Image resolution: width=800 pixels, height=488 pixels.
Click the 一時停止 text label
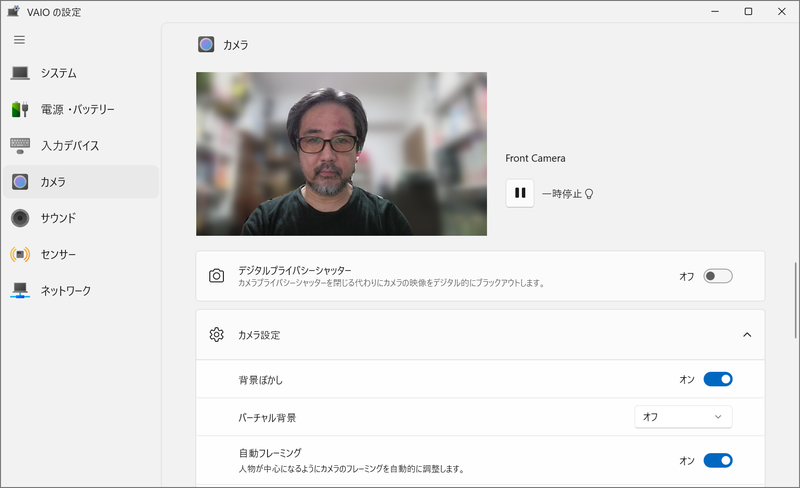(562, 194)
